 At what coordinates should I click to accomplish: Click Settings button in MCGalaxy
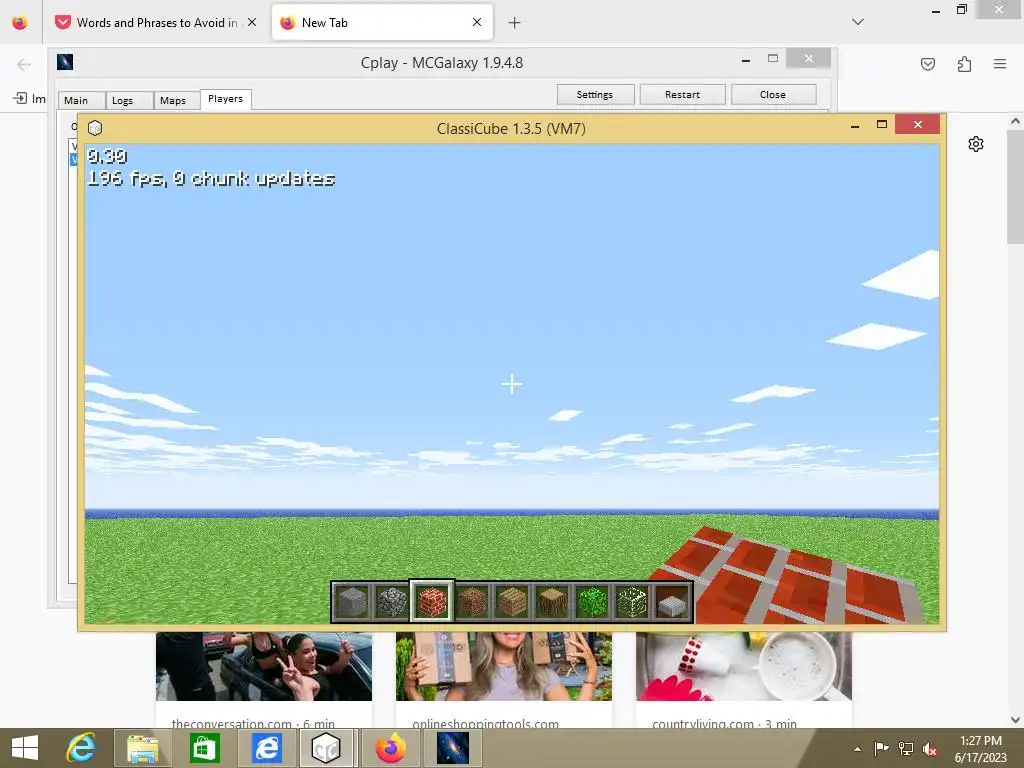point(595,94)
